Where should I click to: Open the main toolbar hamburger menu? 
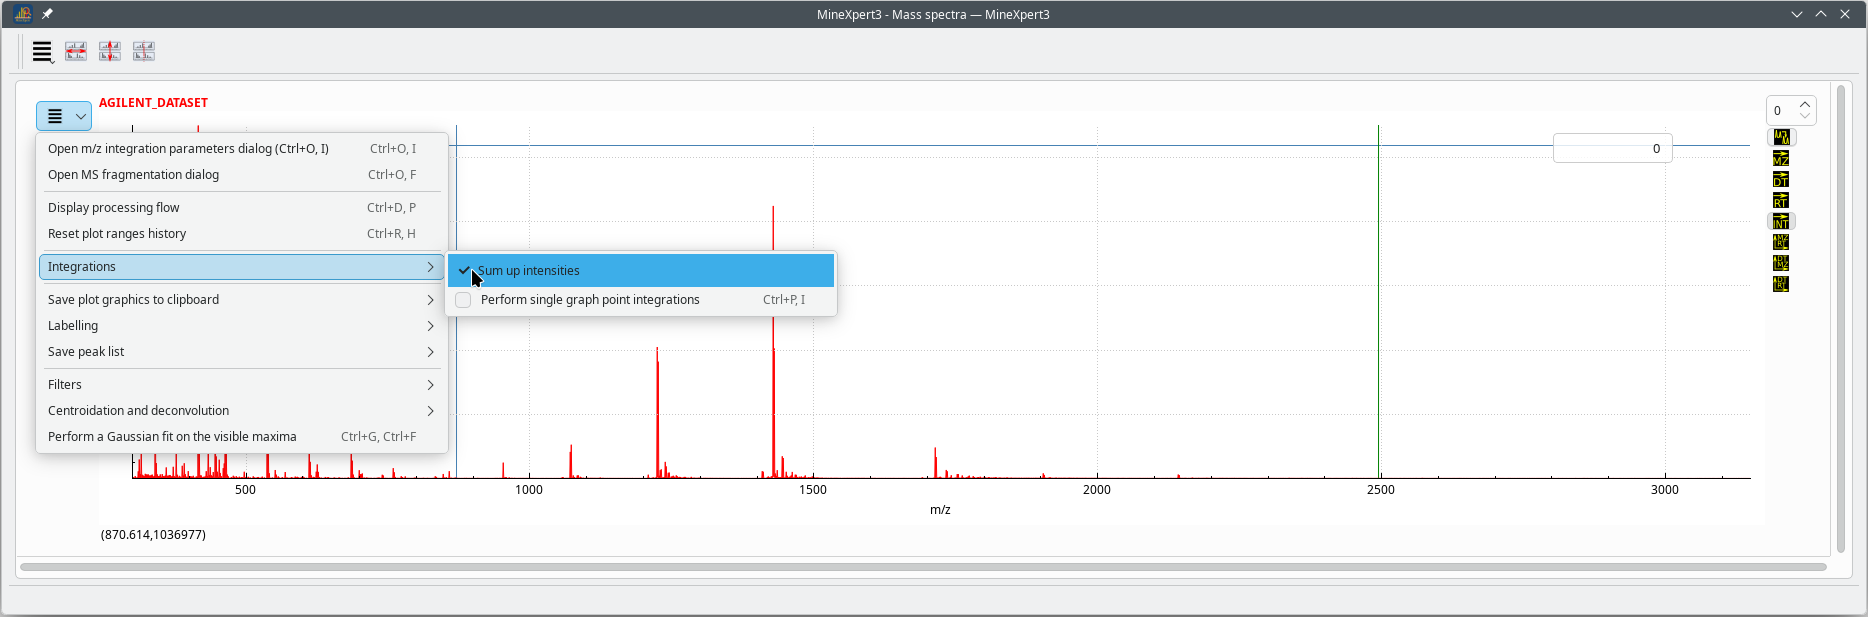pos(42,51)
